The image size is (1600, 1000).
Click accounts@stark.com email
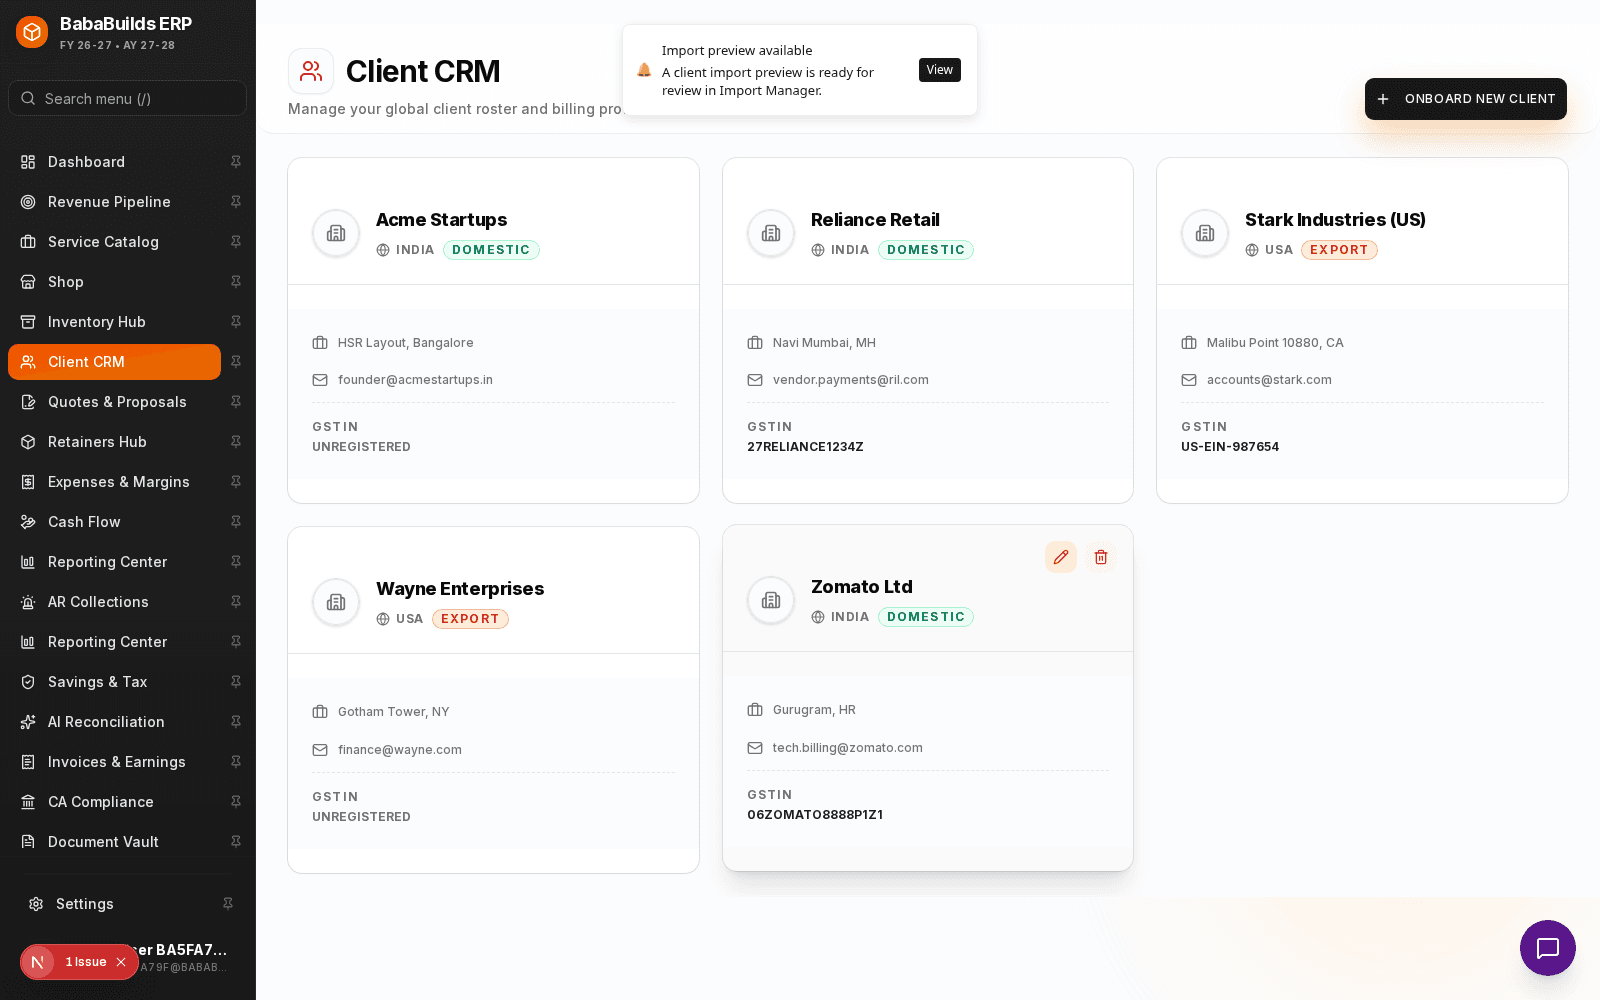(1269, 380)
